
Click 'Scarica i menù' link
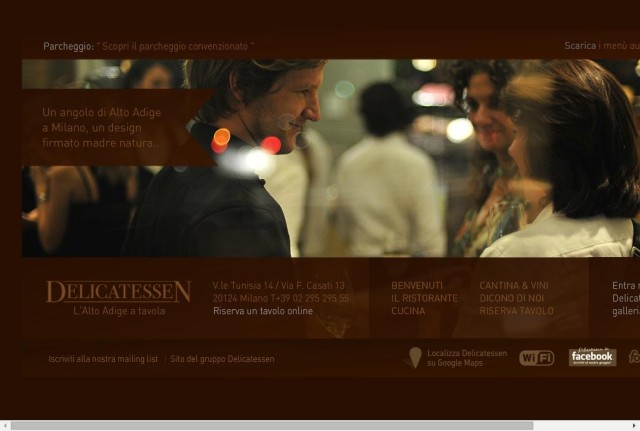tap(602, 46)
